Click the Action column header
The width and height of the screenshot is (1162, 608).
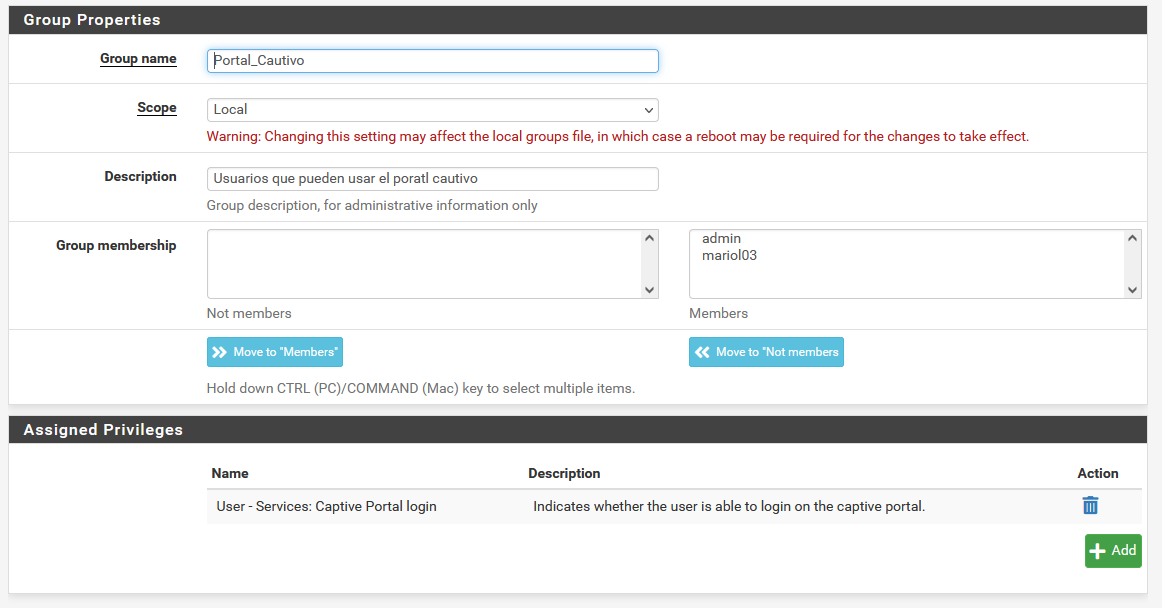point(1097,473)
